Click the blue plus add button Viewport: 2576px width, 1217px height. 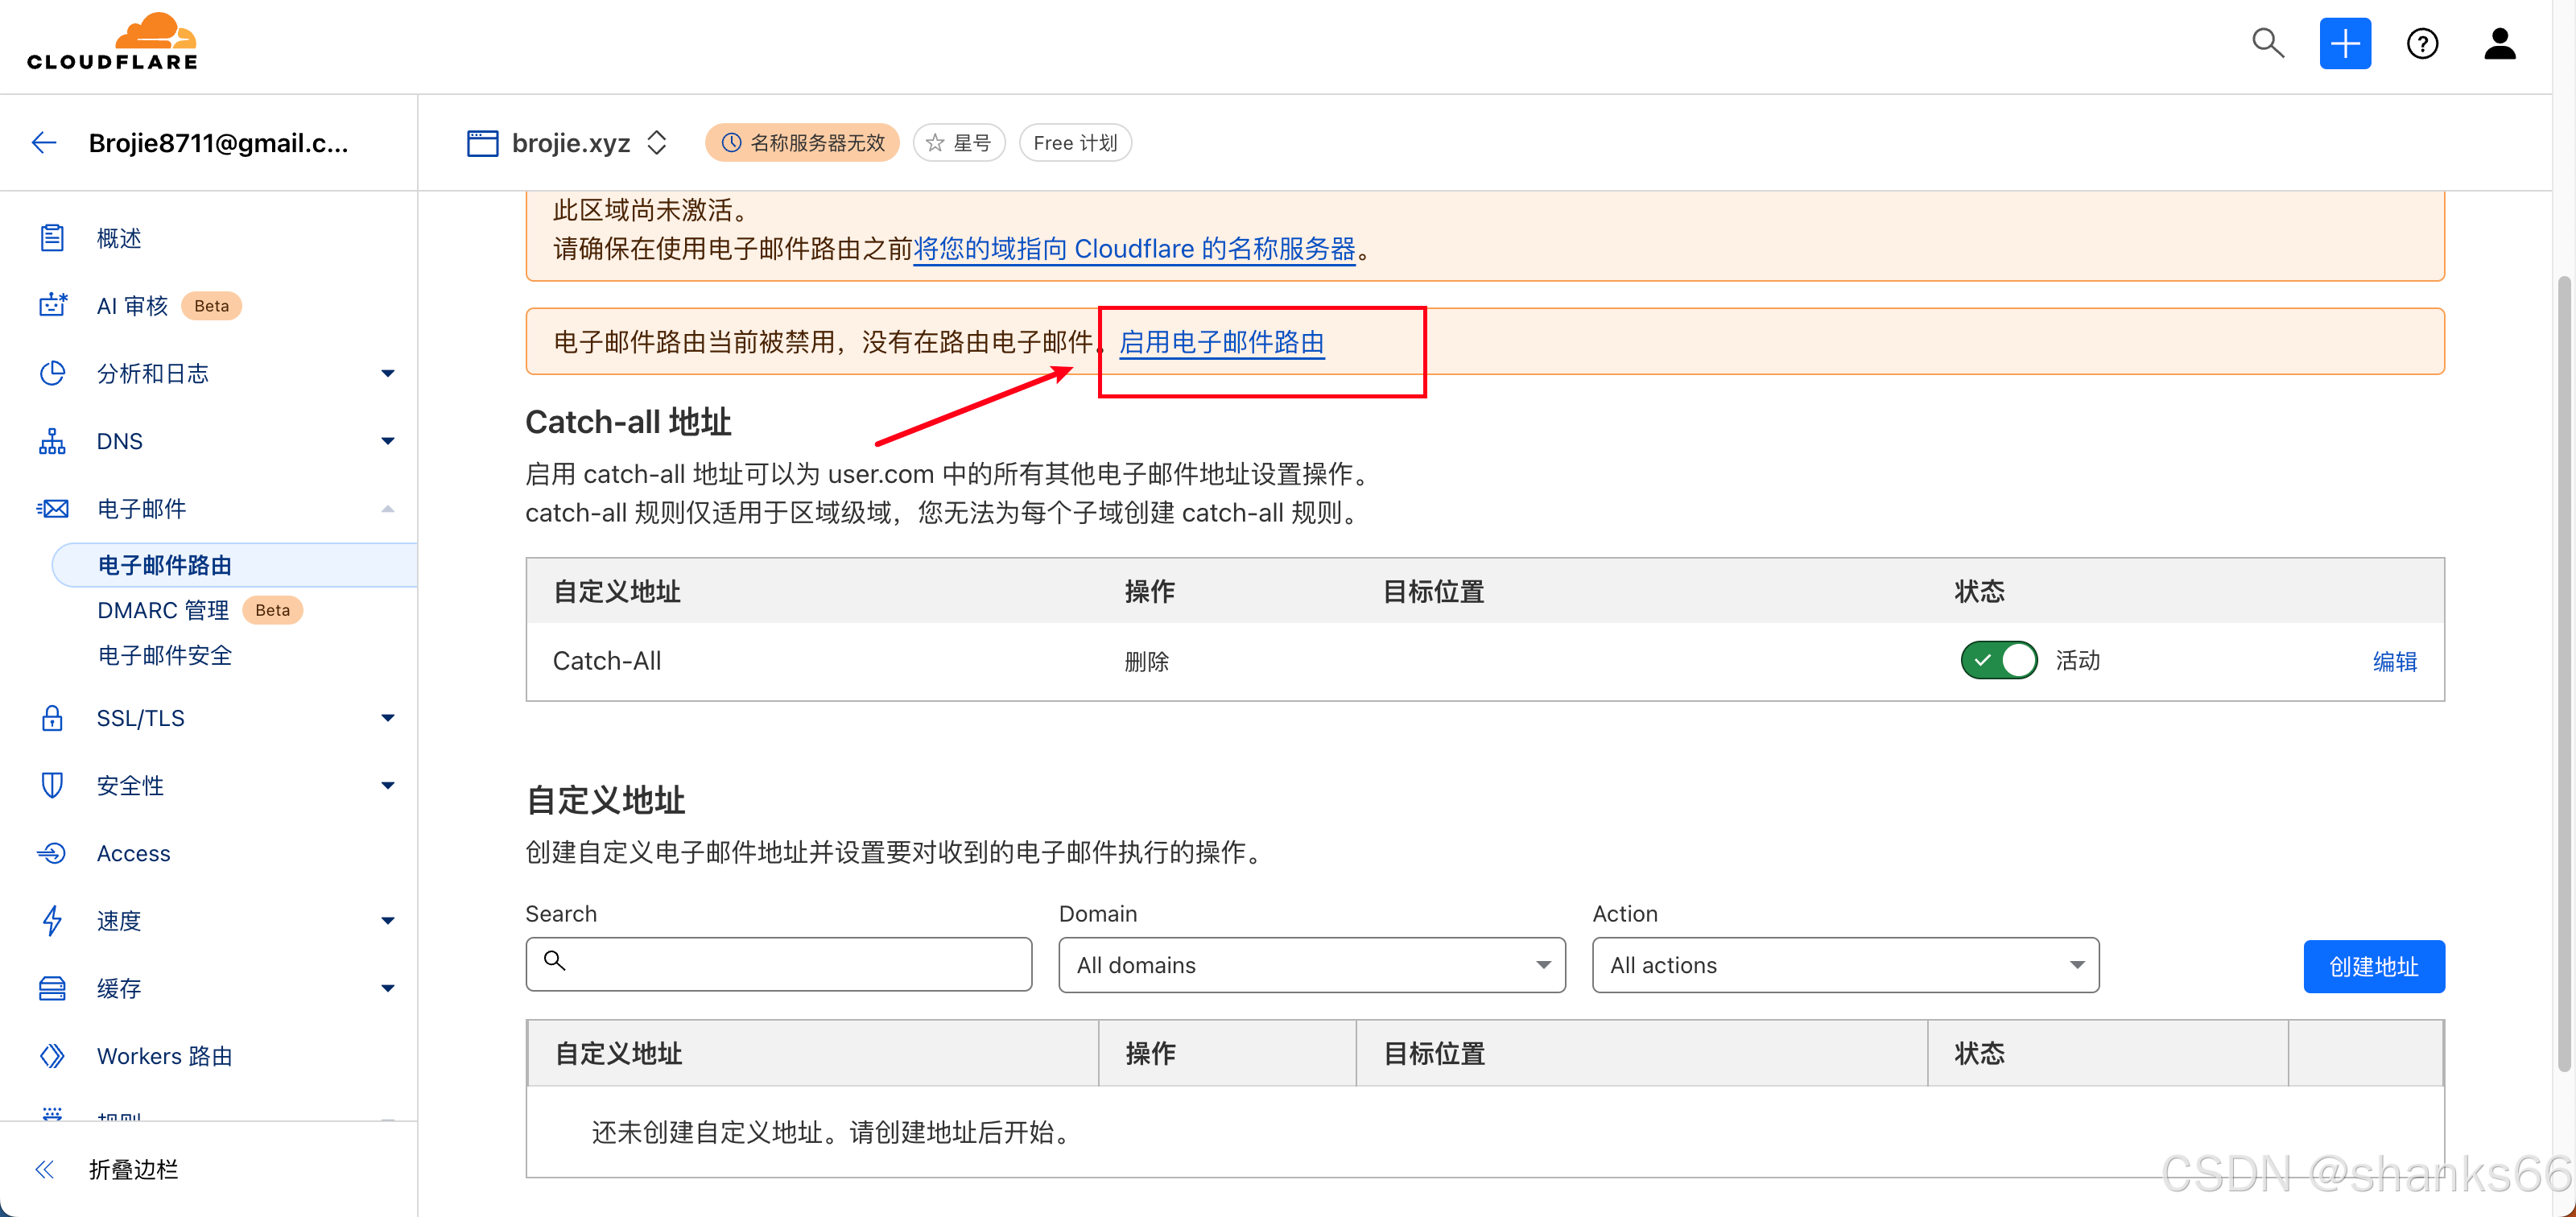pyautogui.click(x=2344, y=44)
